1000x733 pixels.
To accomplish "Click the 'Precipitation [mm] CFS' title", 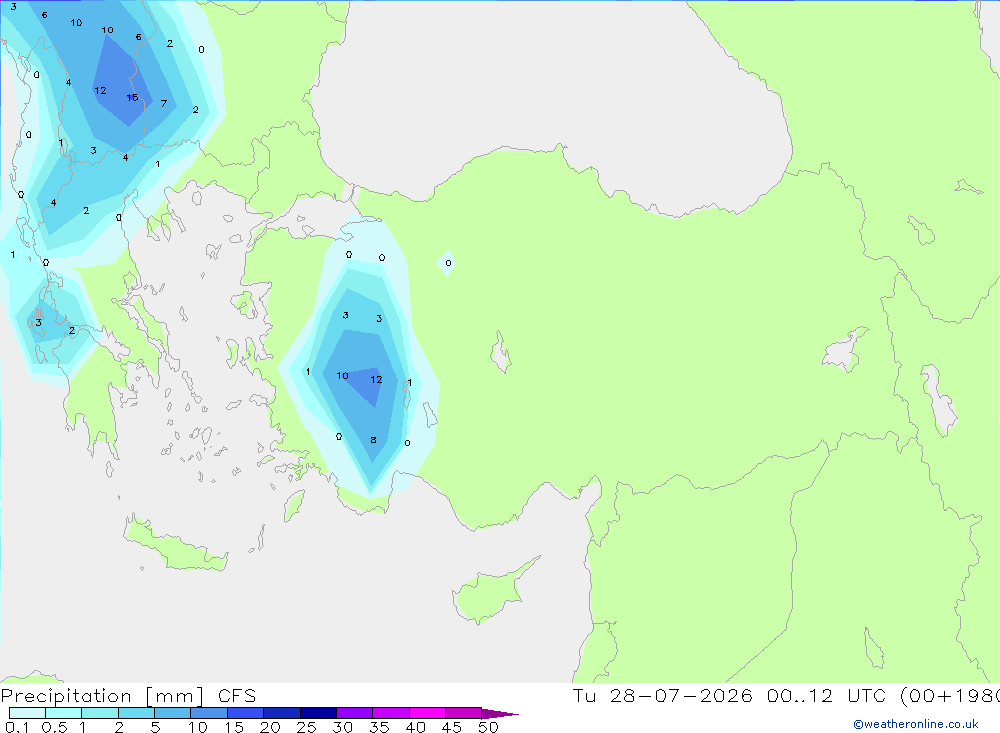I will [x=128, y=696].
